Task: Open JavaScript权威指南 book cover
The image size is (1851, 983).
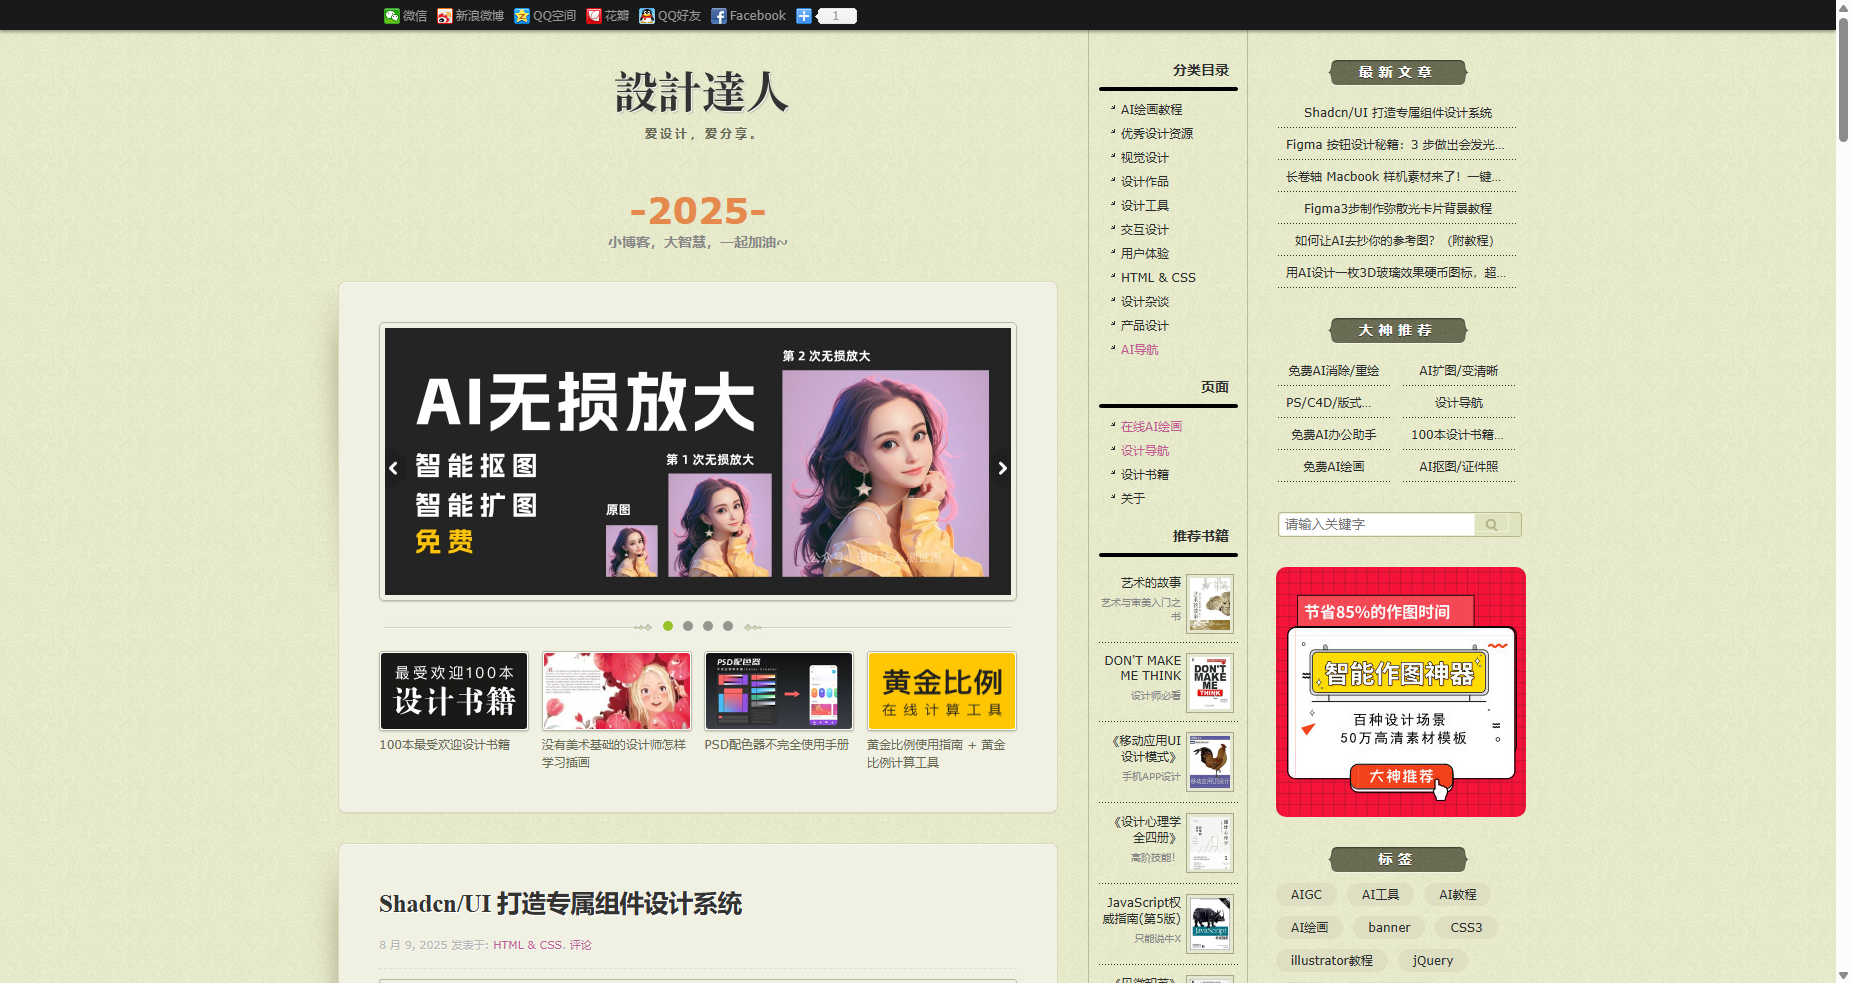Action: pos(1210,924)
